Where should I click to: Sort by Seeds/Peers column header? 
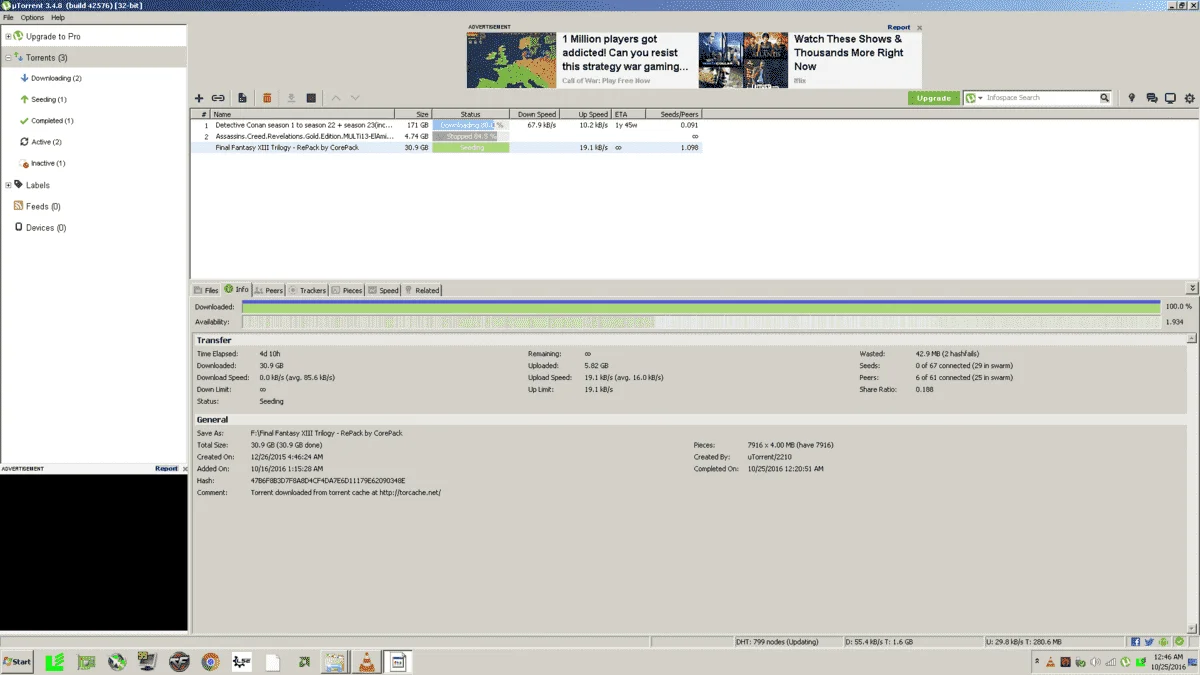(673, 114)
